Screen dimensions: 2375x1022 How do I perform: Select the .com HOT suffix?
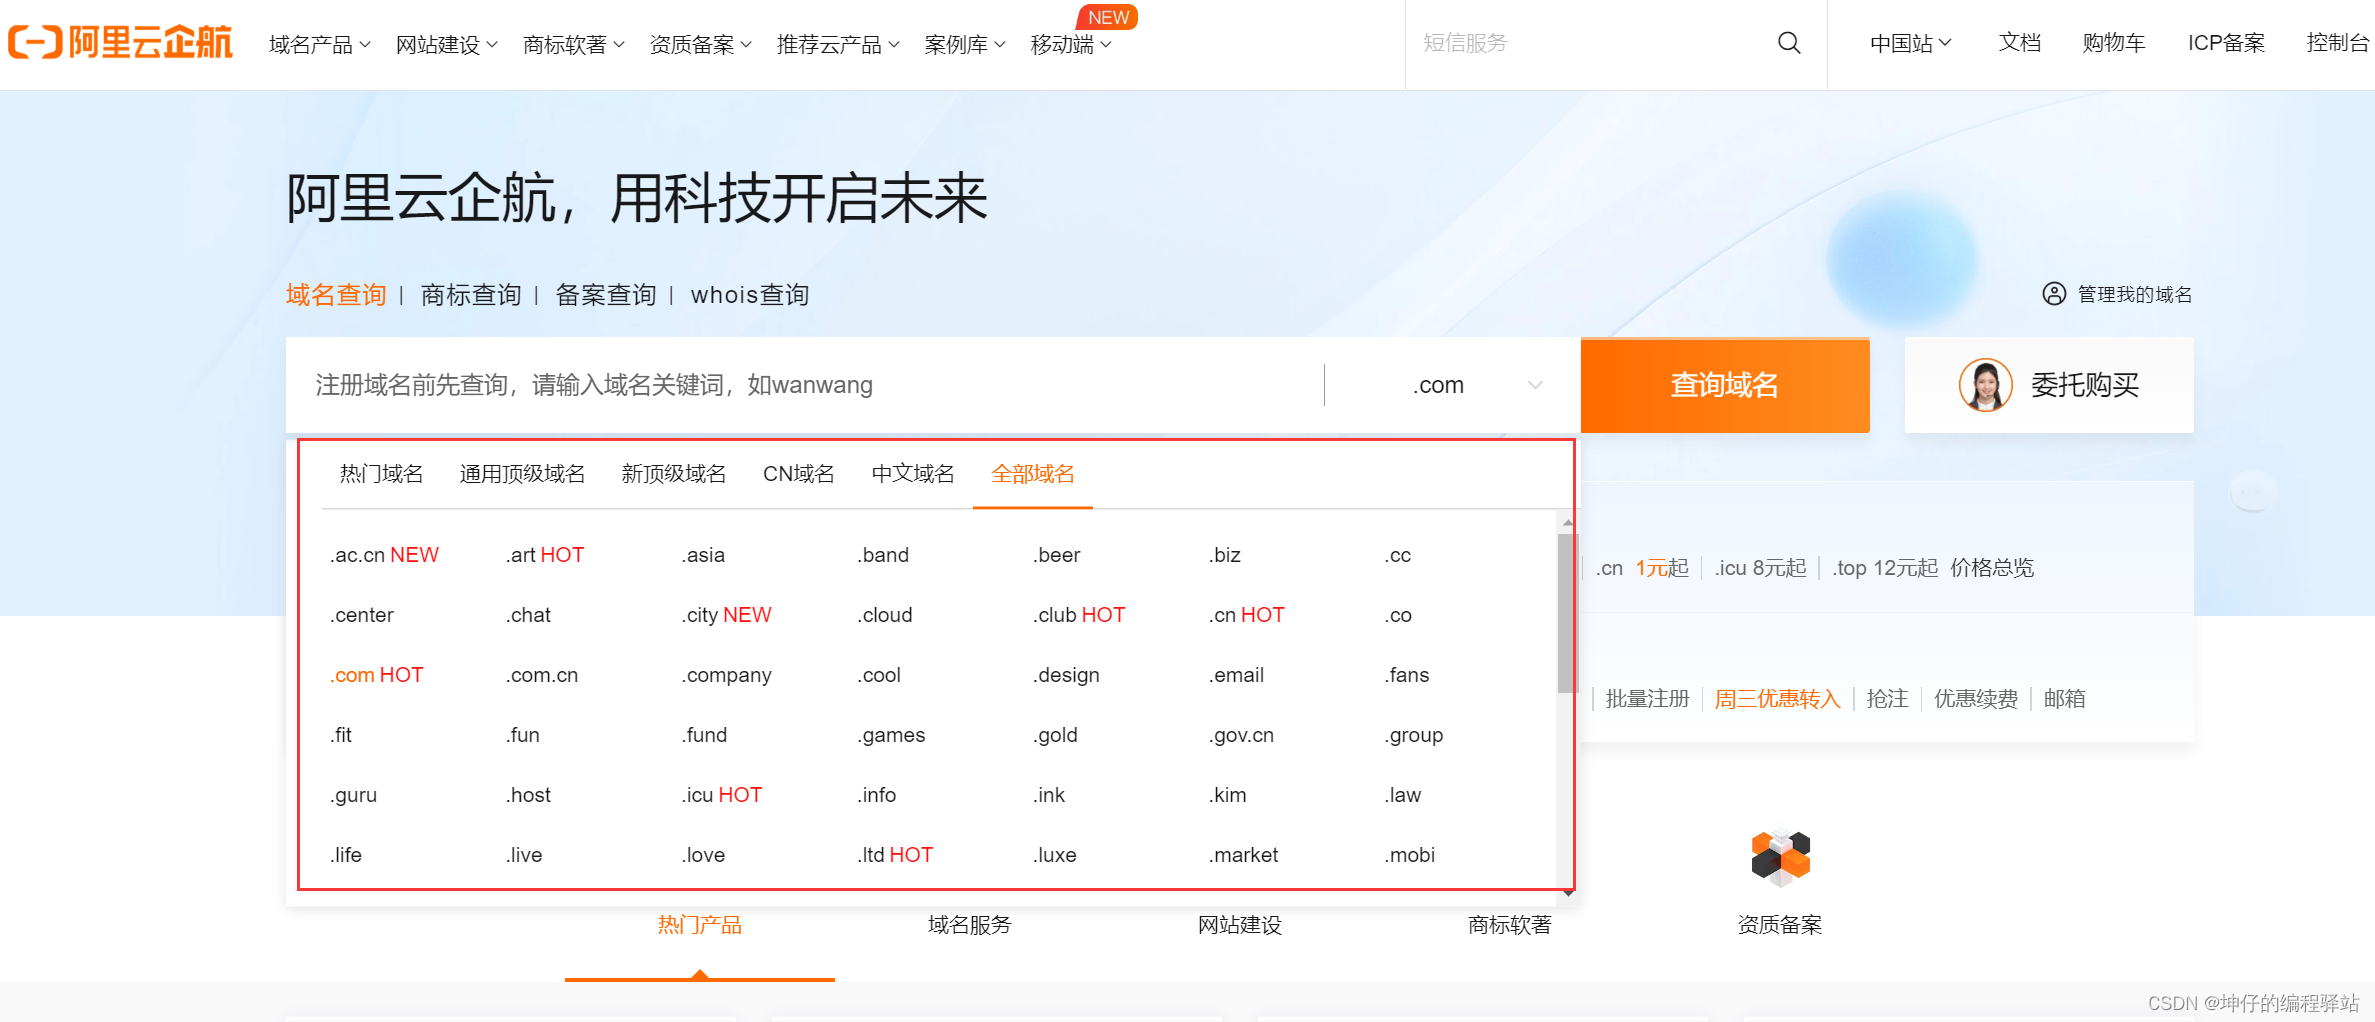[377, 675]
